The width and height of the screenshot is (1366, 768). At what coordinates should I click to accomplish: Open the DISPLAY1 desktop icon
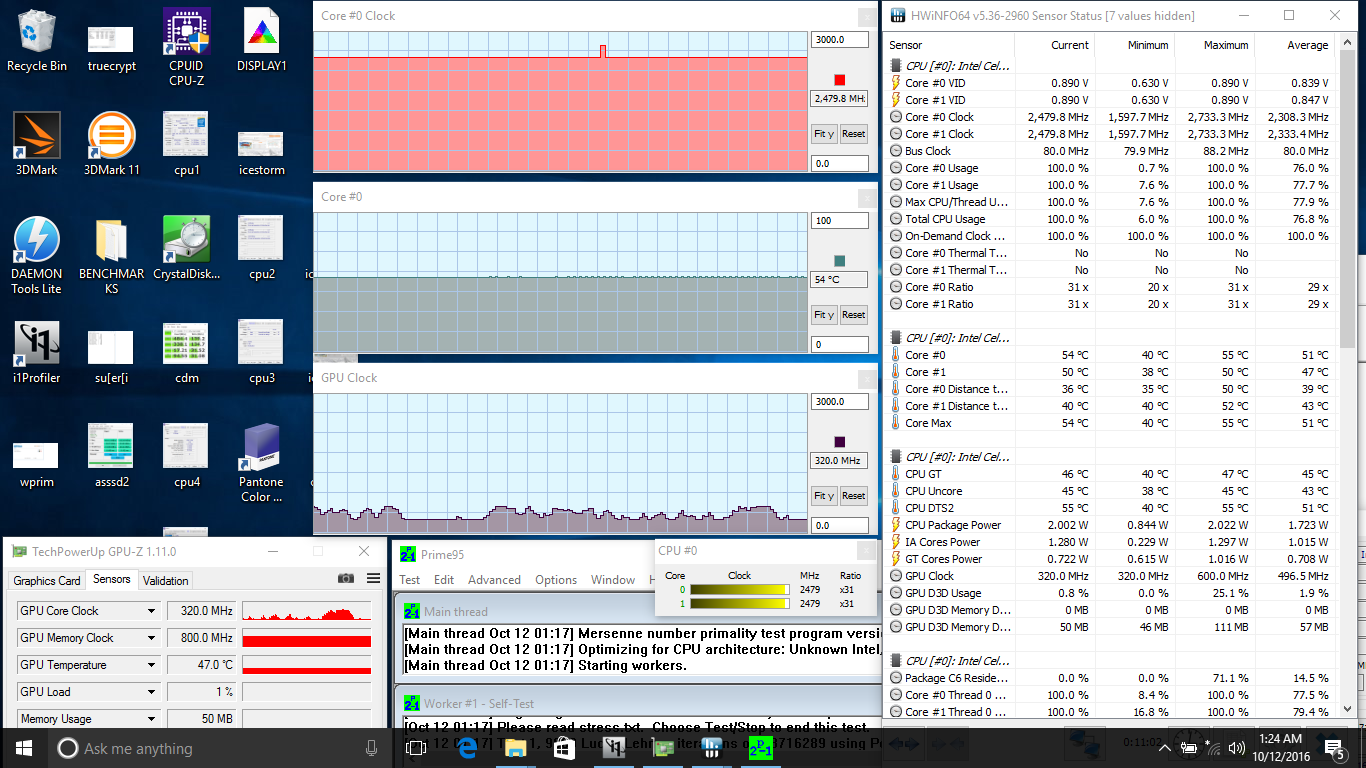click(x=261, y=40)
